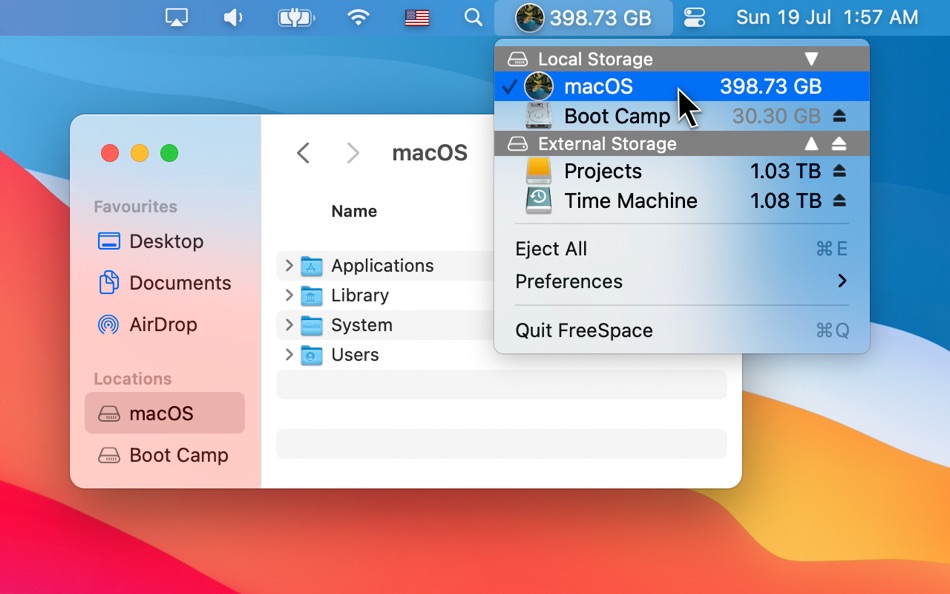The height and width of the screenshot is (594, 950).
Task: Select Time Machine drive in menu
Action: point(682,201)
